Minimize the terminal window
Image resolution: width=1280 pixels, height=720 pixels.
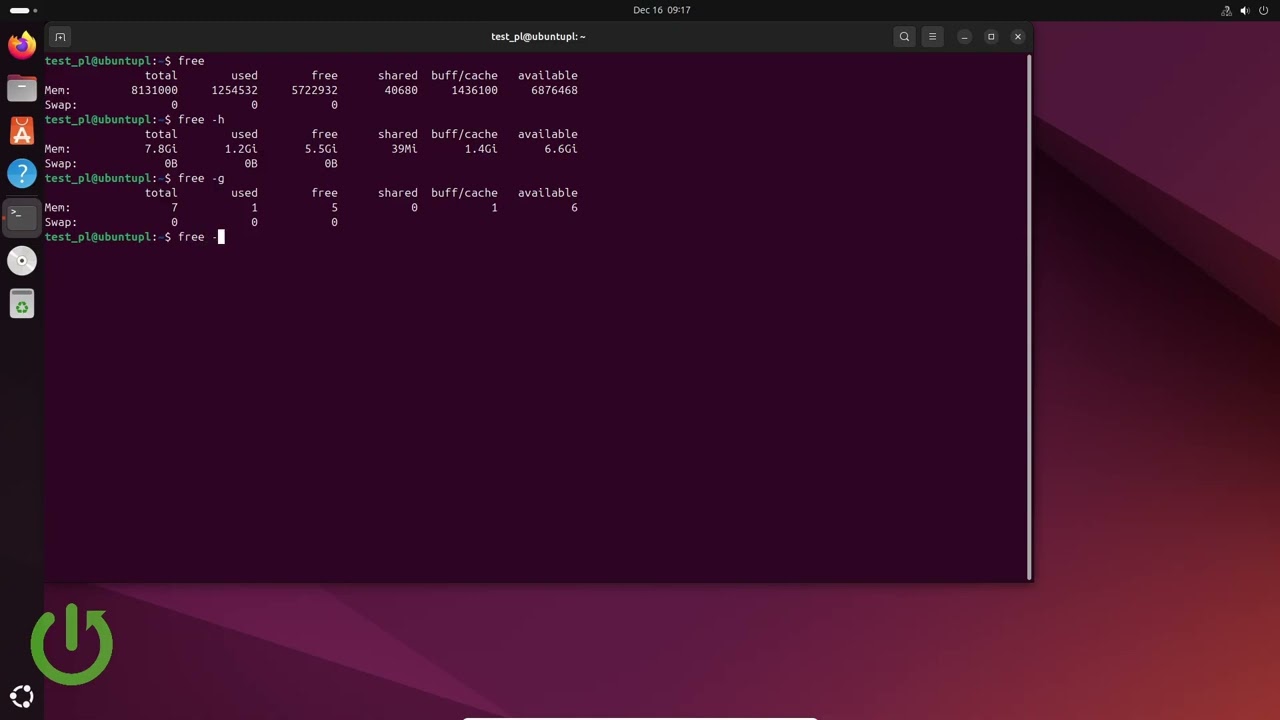point(964,37)
